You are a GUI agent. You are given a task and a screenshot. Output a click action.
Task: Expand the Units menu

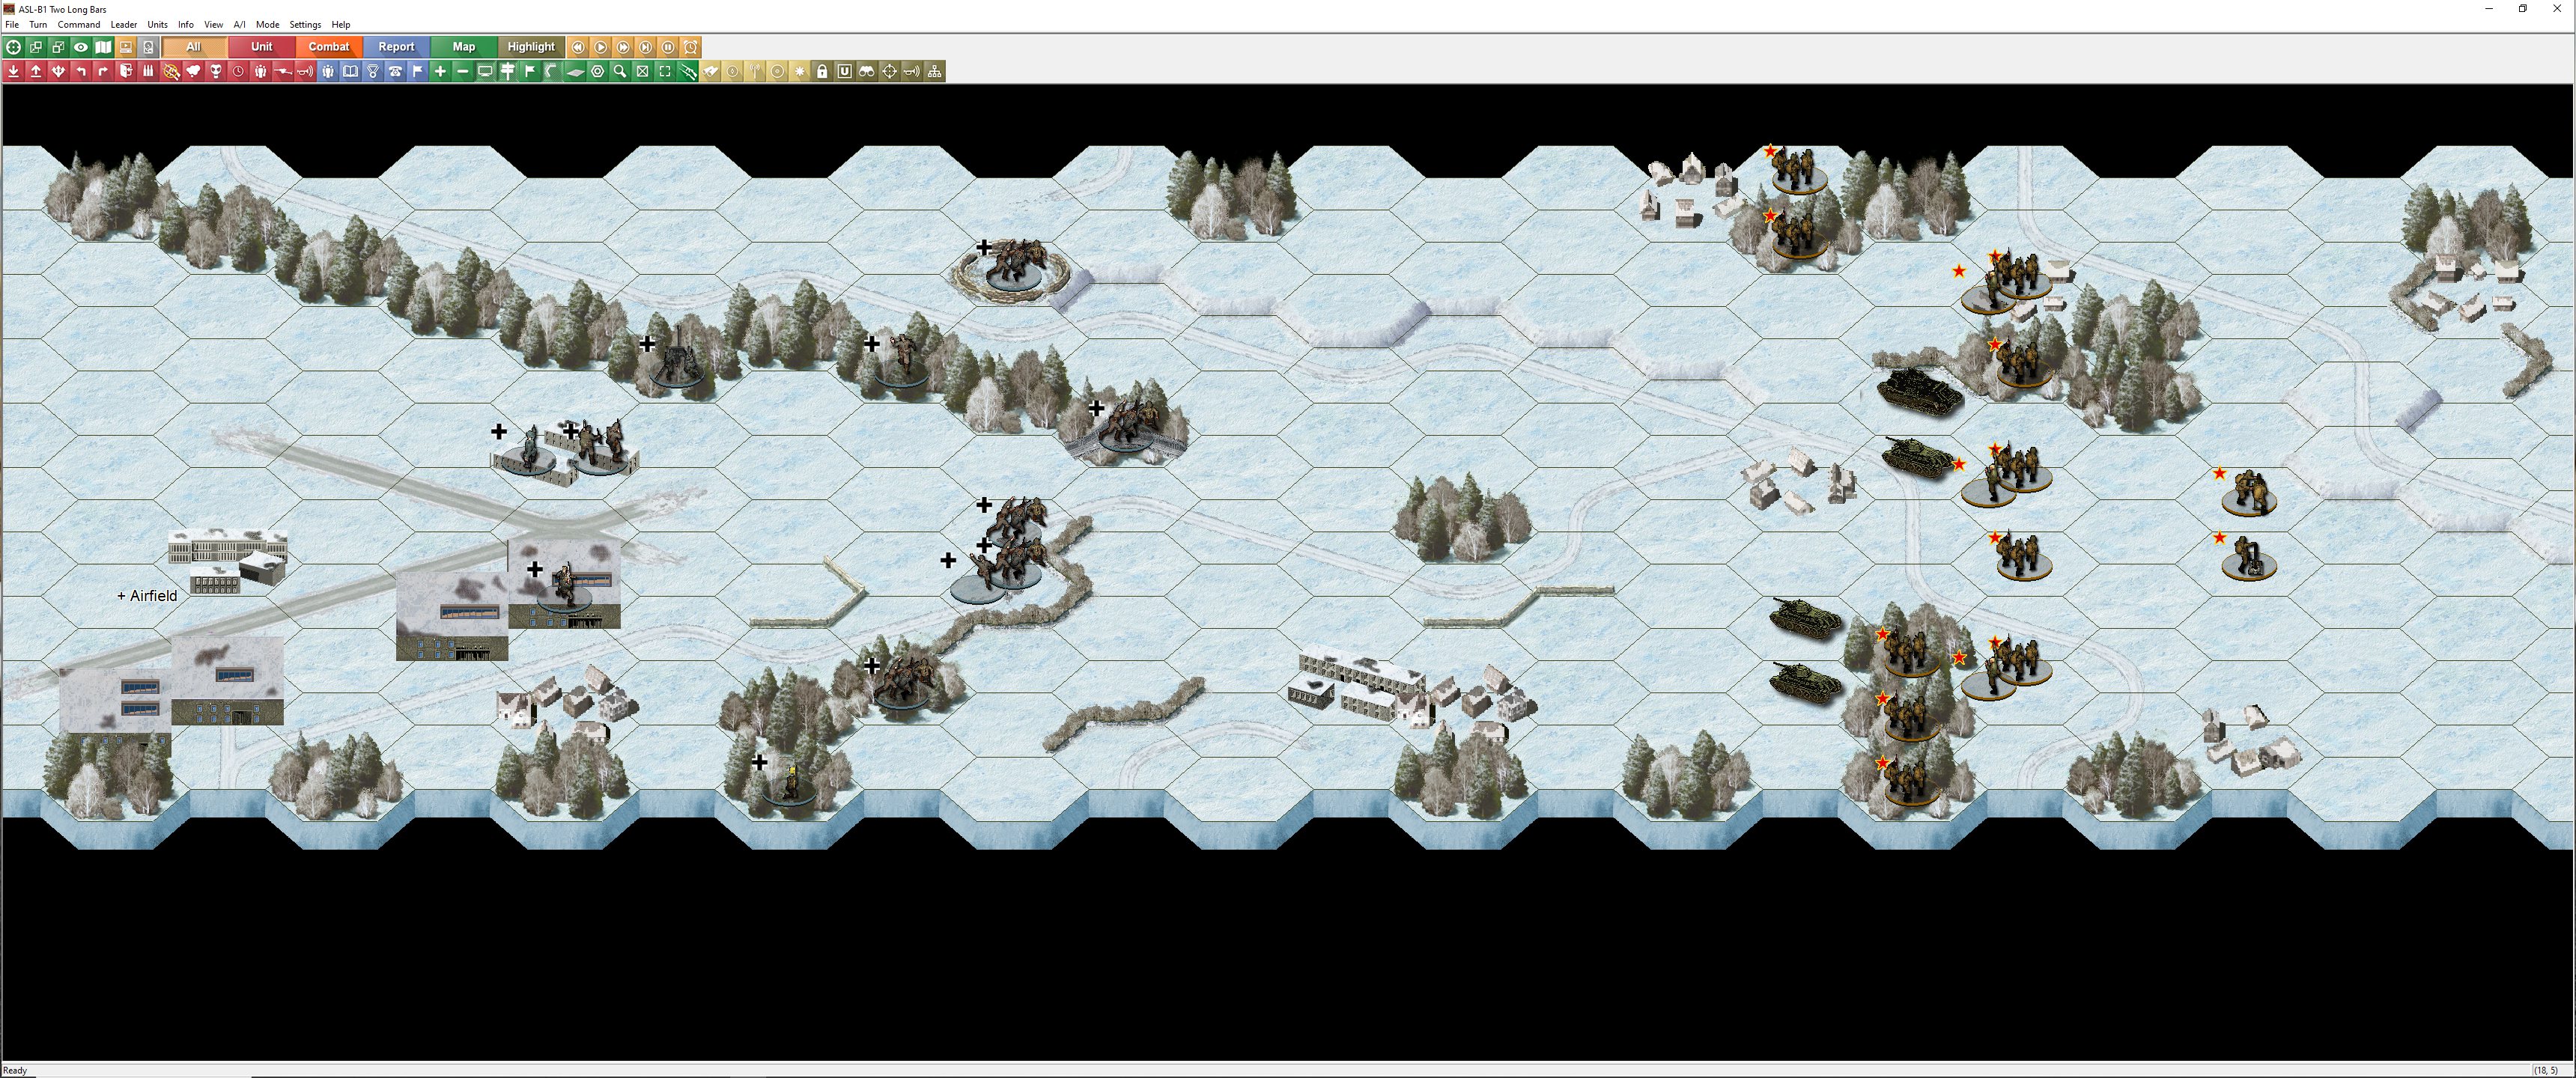coord(157,24)
